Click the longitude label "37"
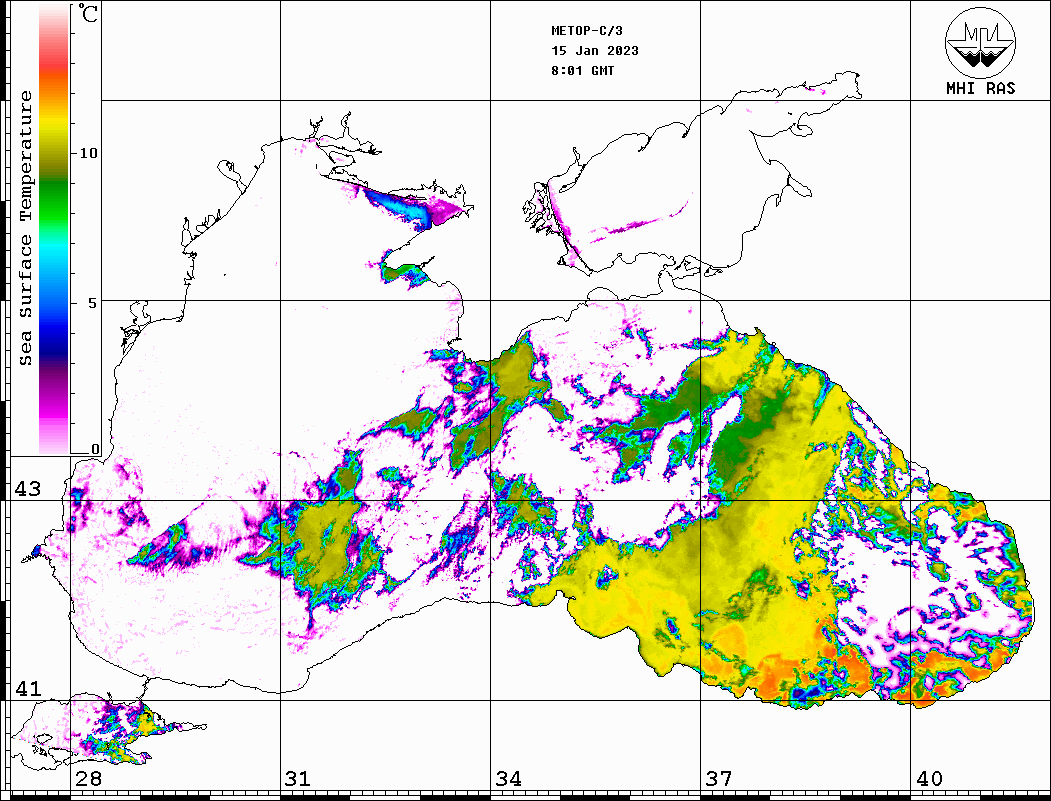Image resolution: width=1051 pixels, height=801 pixels. tap(719, 779)
